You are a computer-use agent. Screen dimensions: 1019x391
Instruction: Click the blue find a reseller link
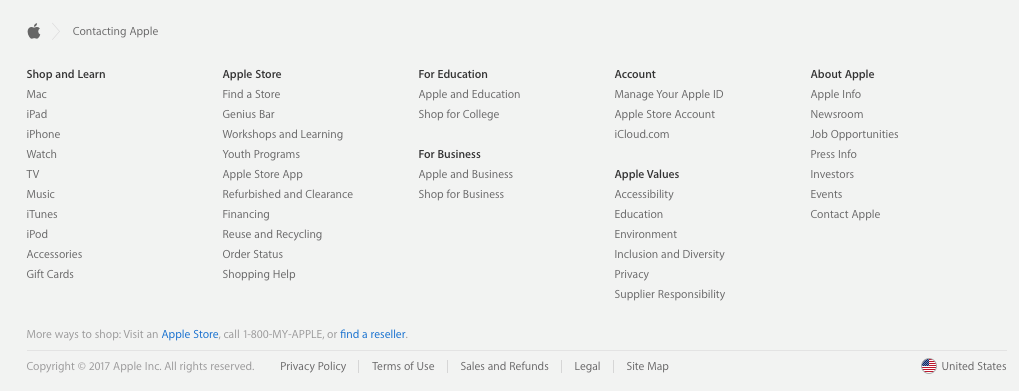[x=372, y=334]
